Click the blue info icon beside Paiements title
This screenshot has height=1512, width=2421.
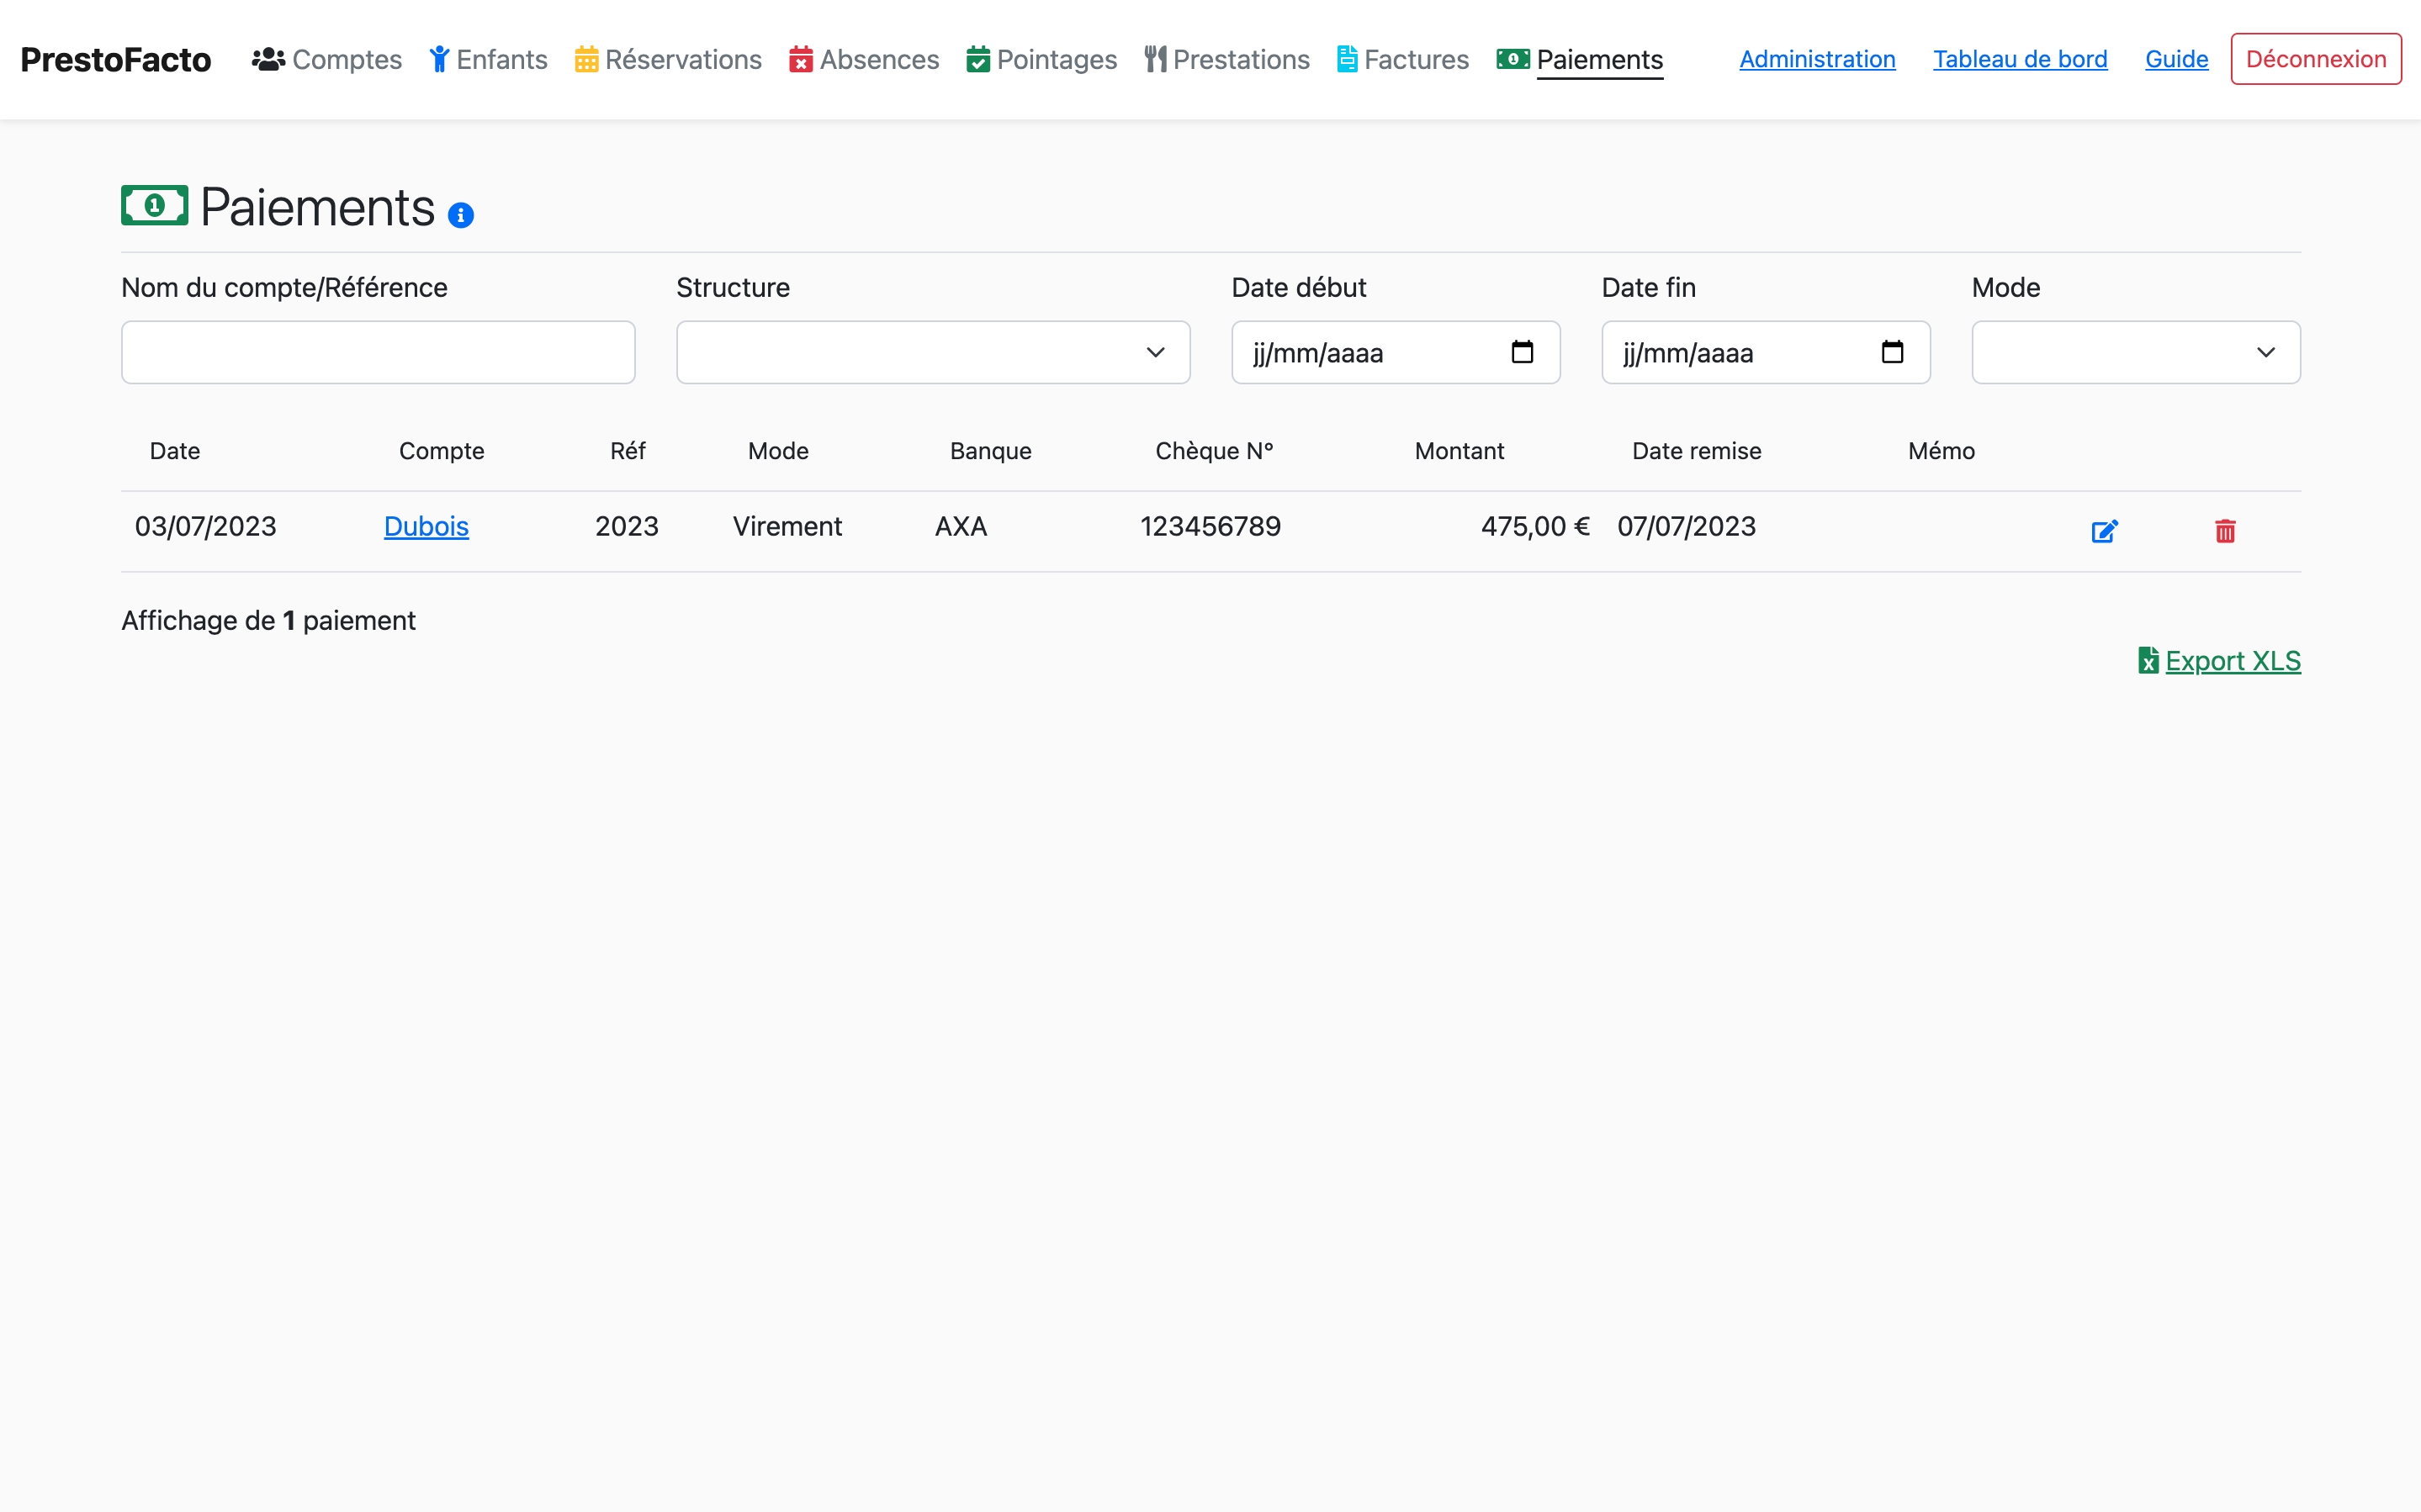click(x=460, y=215)
